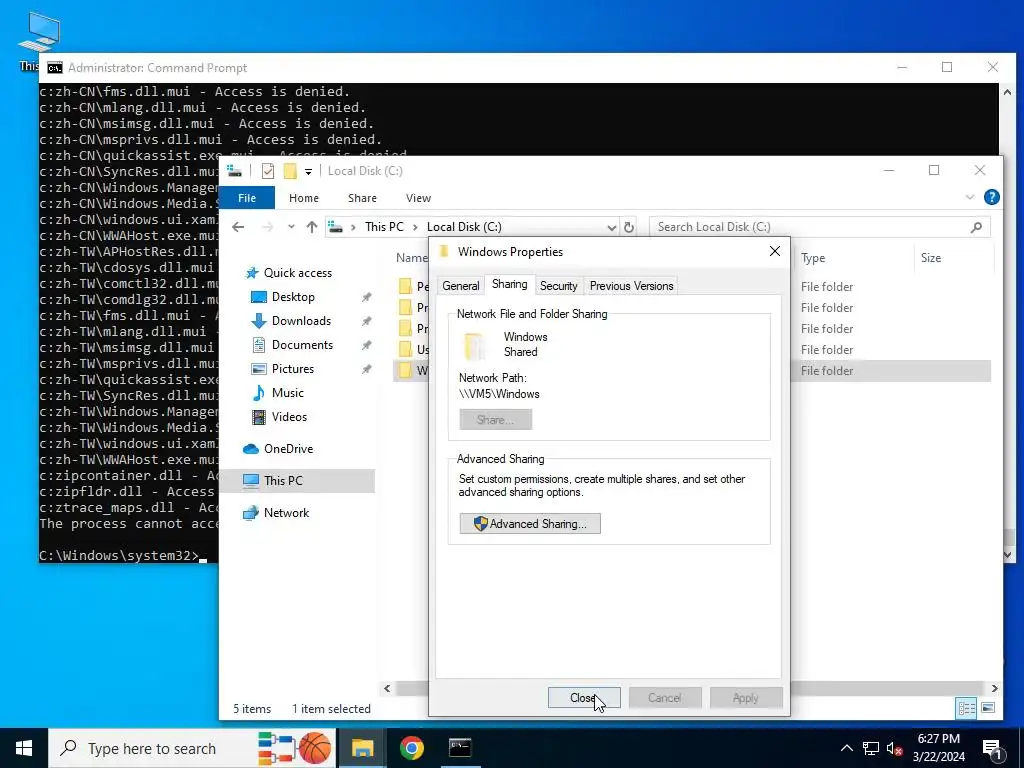Image resolution: width=1024 pixels, height=768 pixels.
Task: Click the horizontal scrollbar left arrow in Explorer
Action: tap(387, 688)
